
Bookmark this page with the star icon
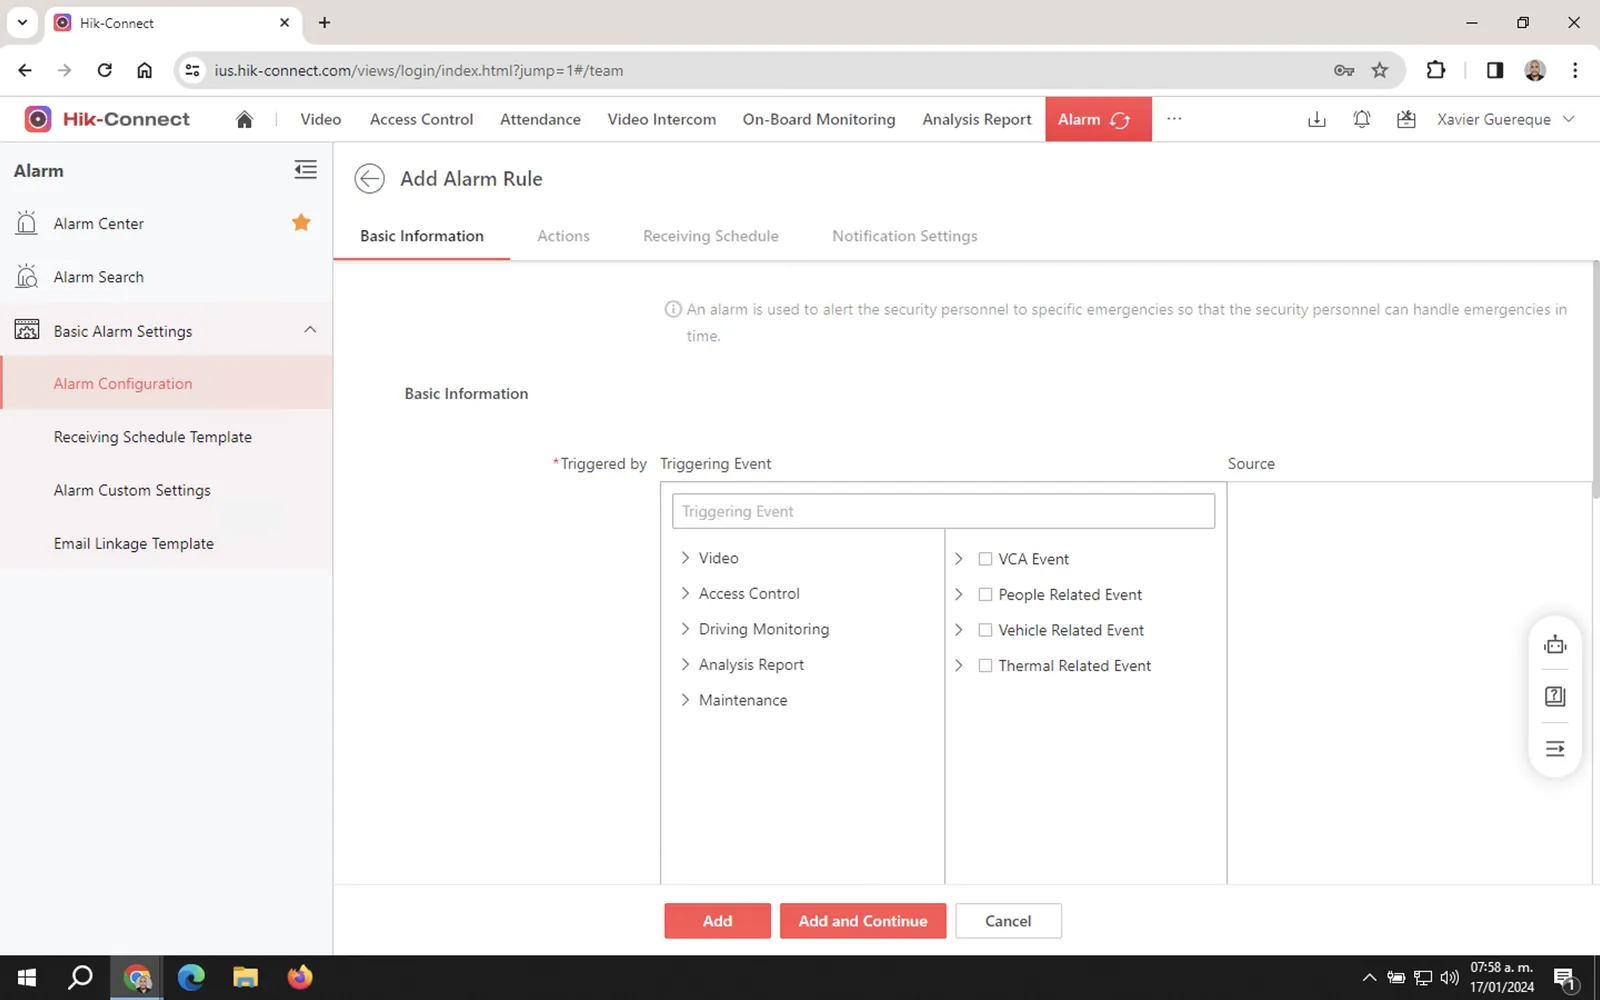(x=1380, y=70)
